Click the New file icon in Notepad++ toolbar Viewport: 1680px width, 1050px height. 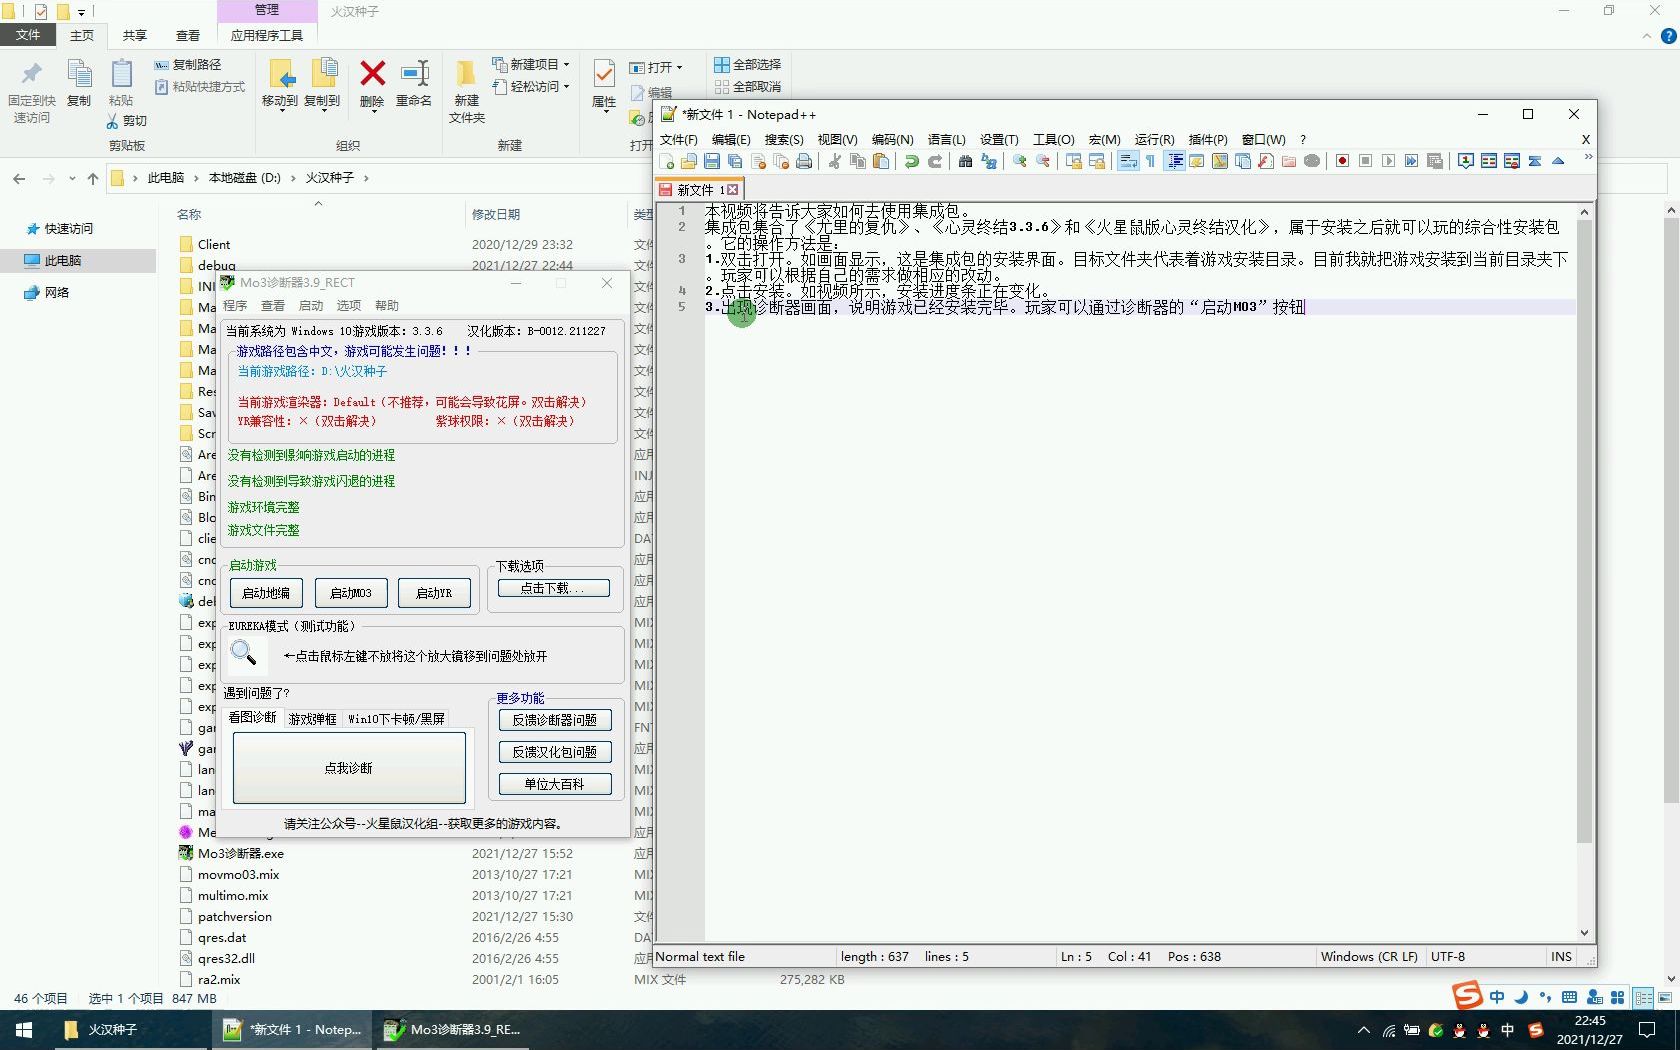pyautogui.click(x=667, y=161)
